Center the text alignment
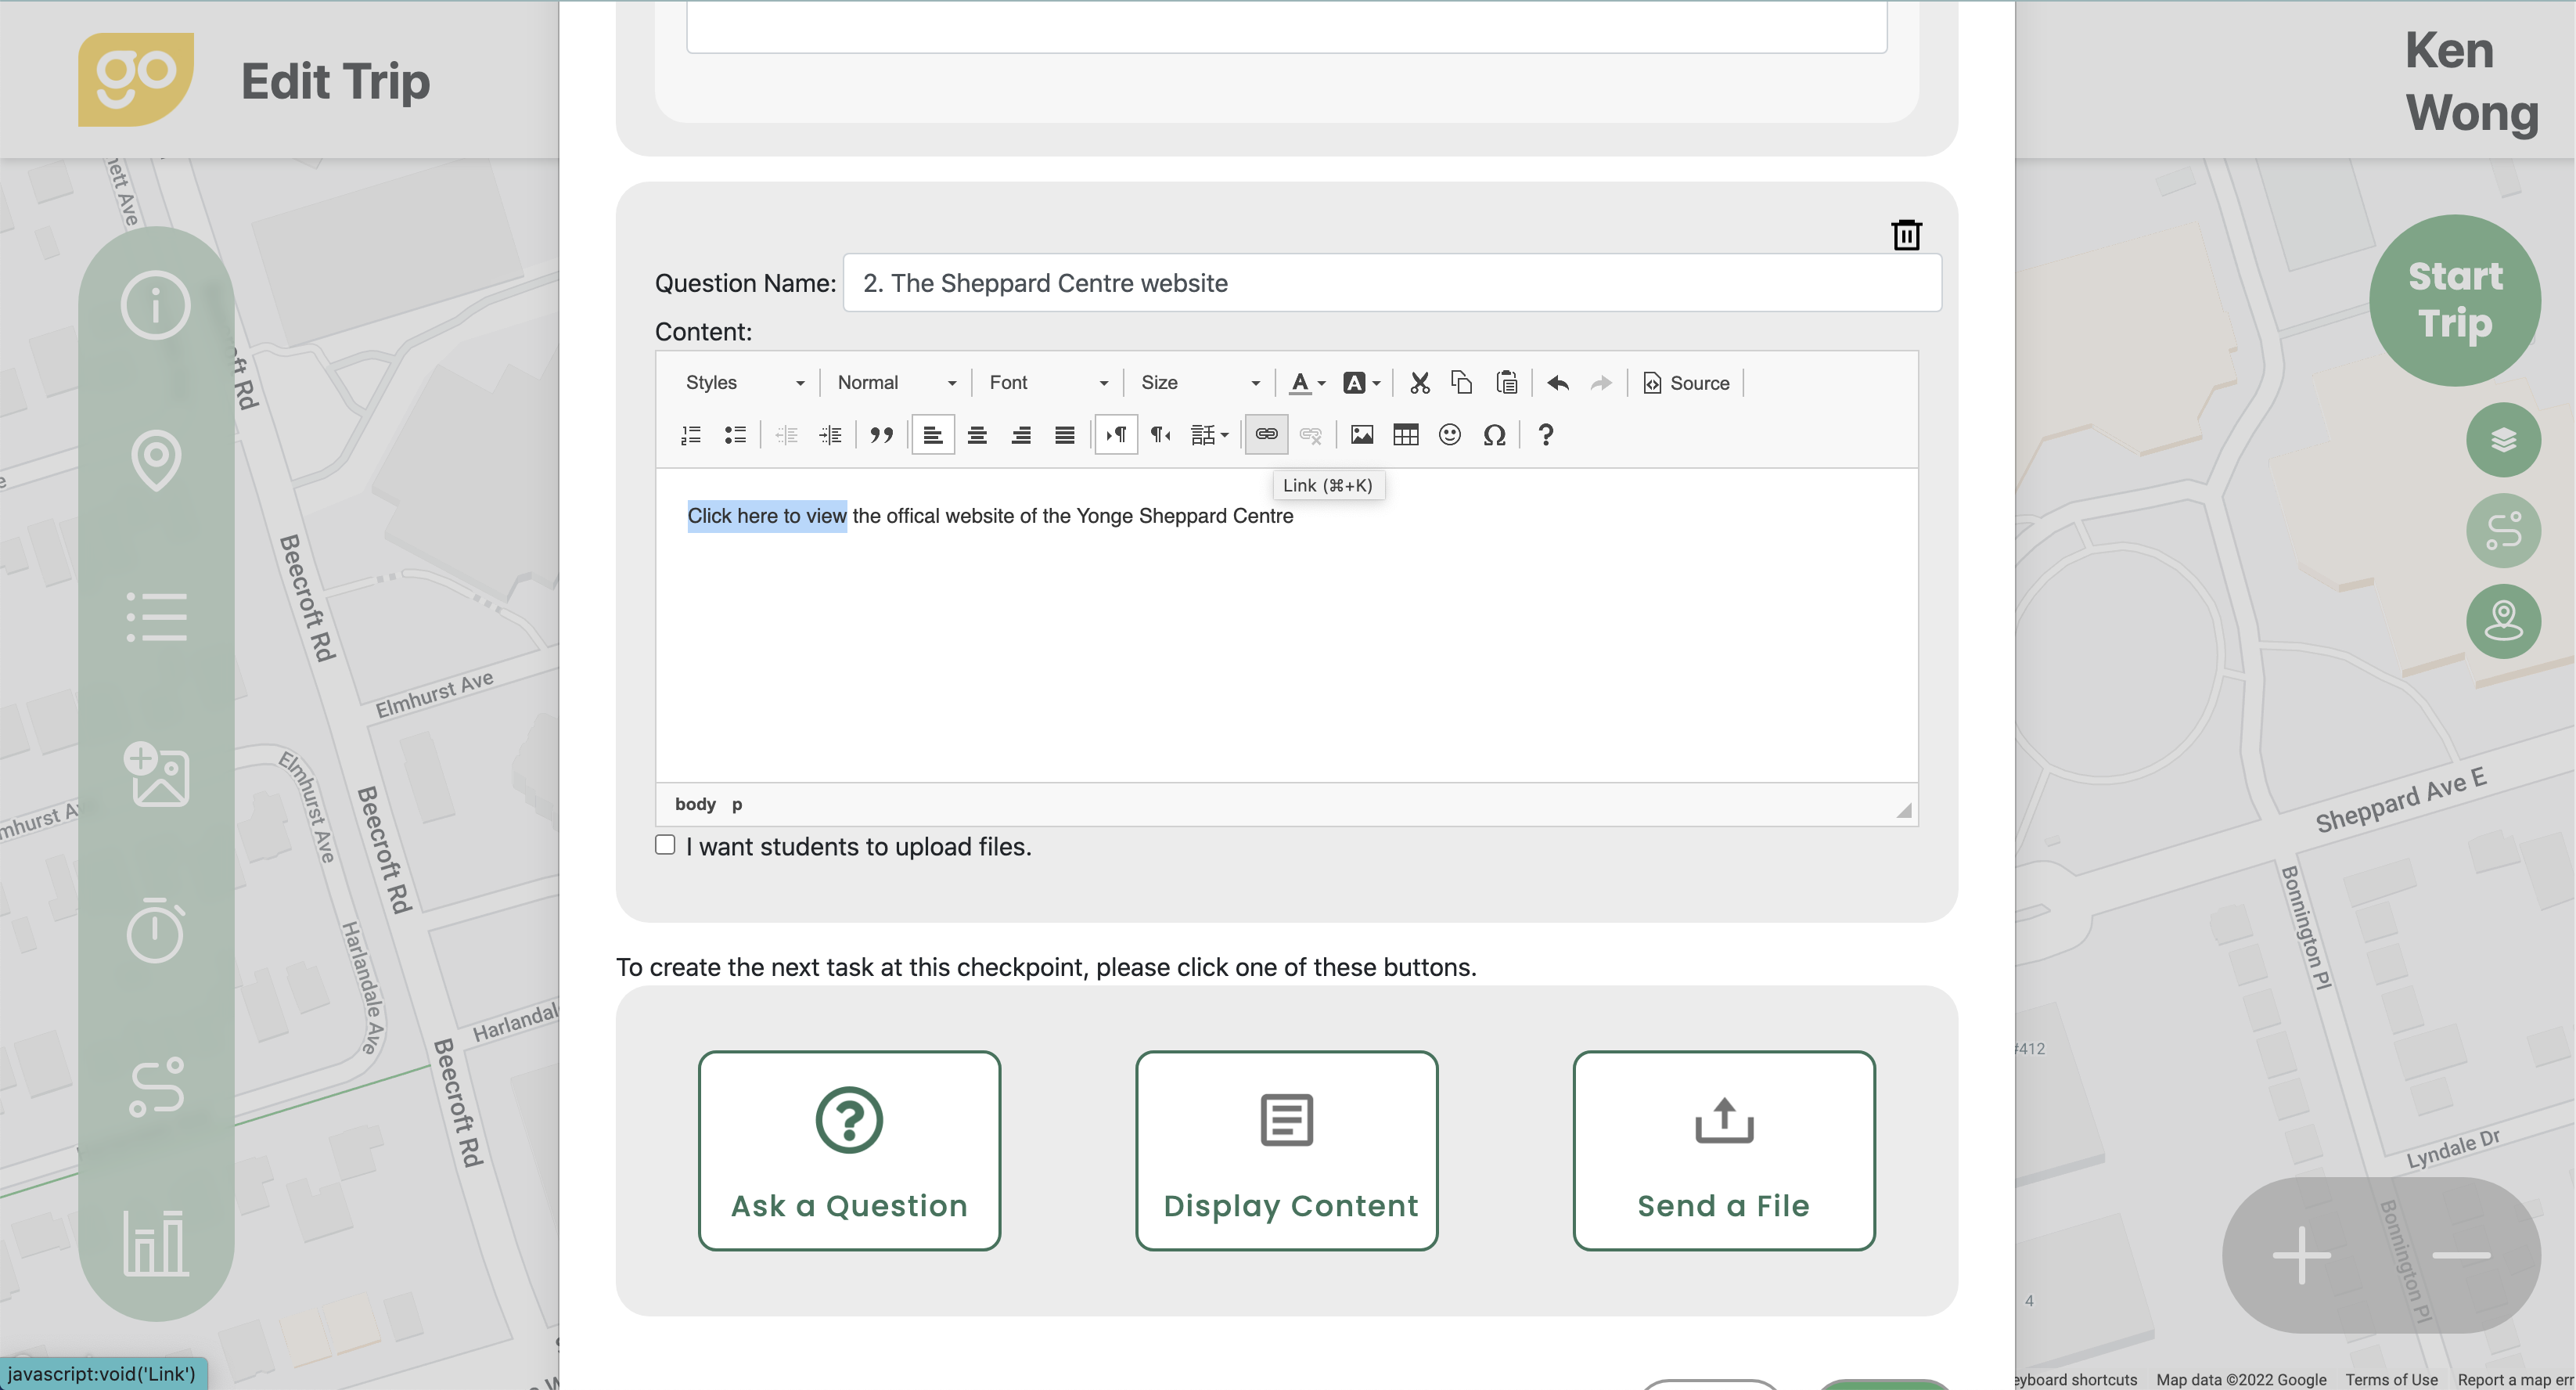Screen dimensions: 2576x1390 tap(977, 435)
